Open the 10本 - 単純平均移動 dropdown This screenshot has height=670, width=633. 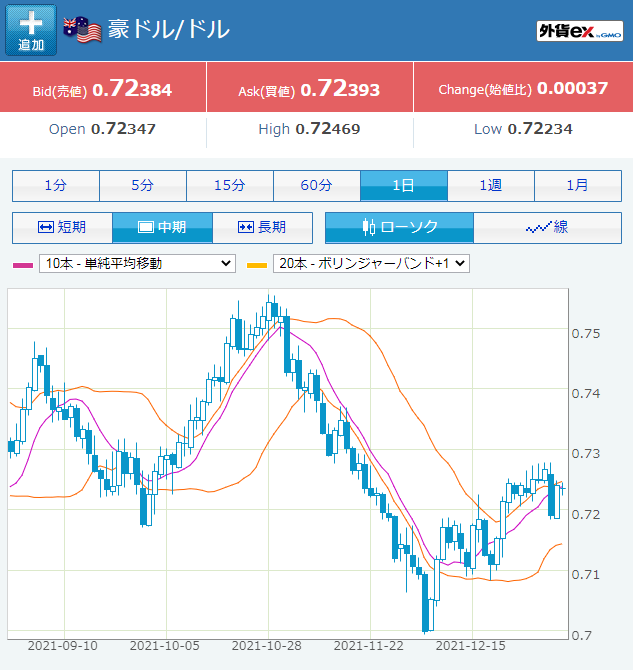[x=137, y=263]
